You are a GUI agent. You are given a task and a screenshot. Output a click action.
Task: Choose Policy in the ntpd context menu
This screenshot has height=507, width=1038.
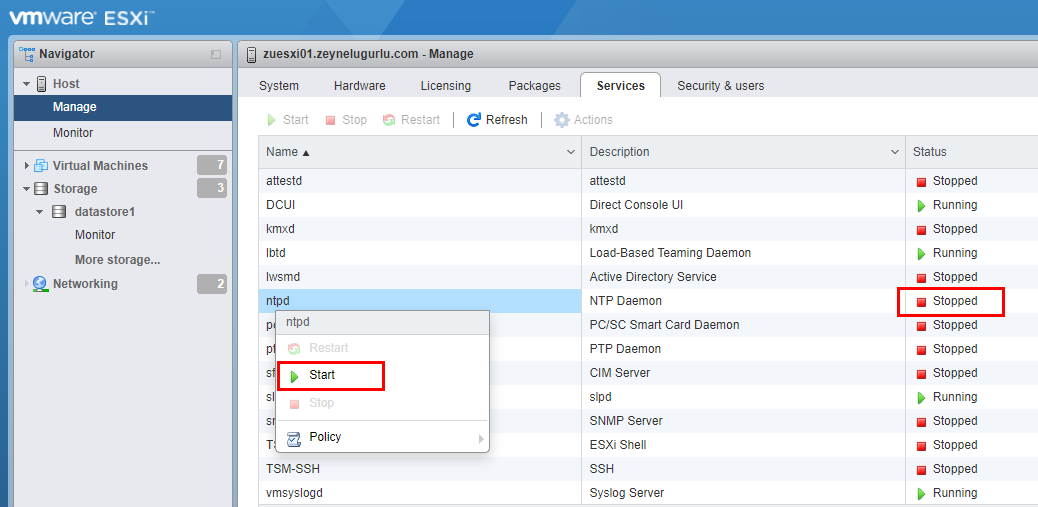[x=382, y=438]
